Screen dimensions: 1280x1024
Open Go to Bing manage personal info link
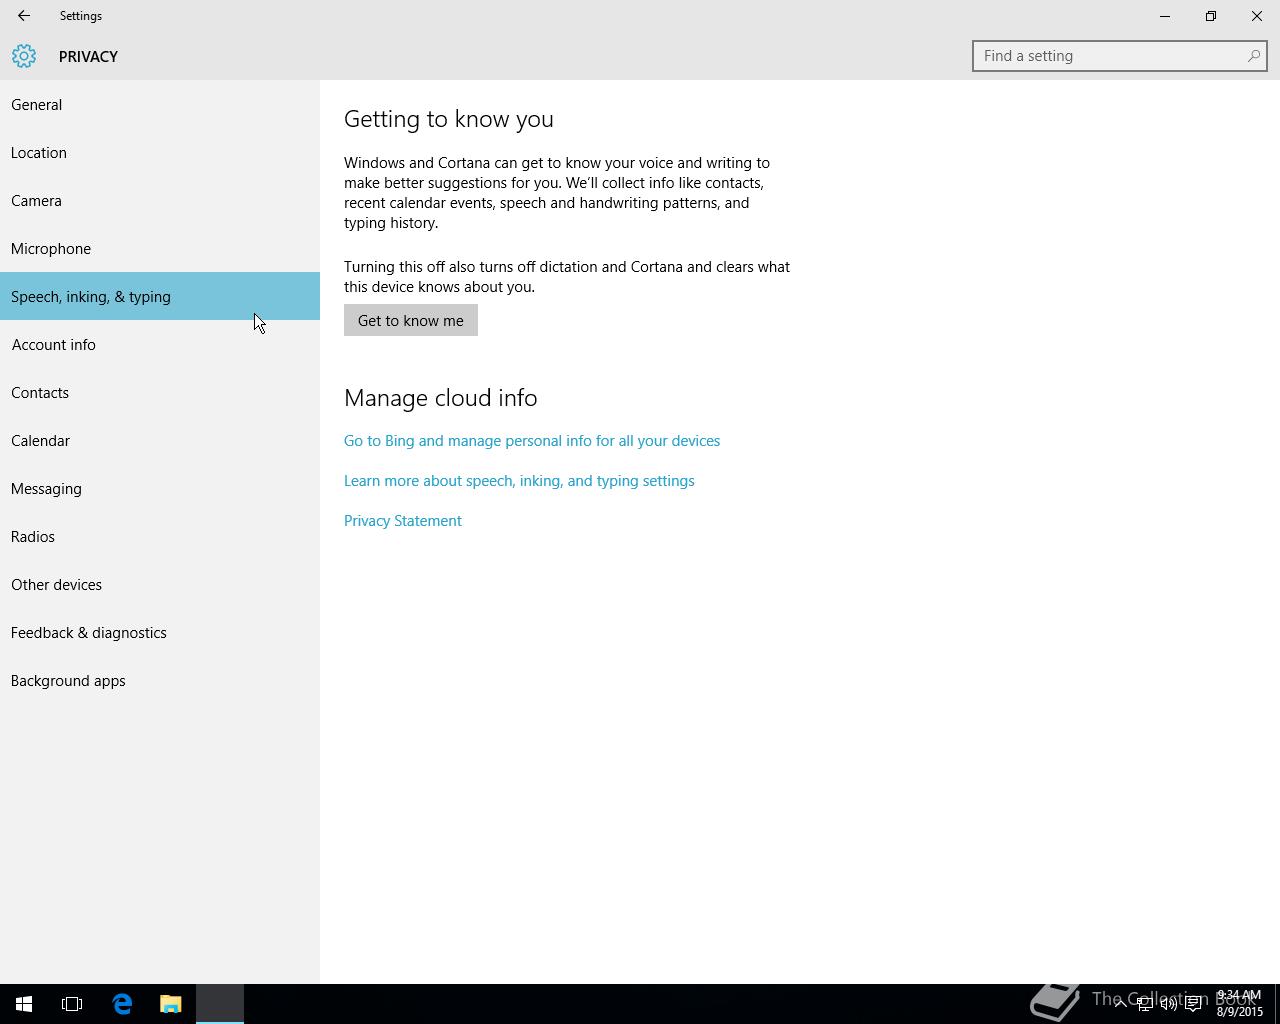(x=532, y=440)
